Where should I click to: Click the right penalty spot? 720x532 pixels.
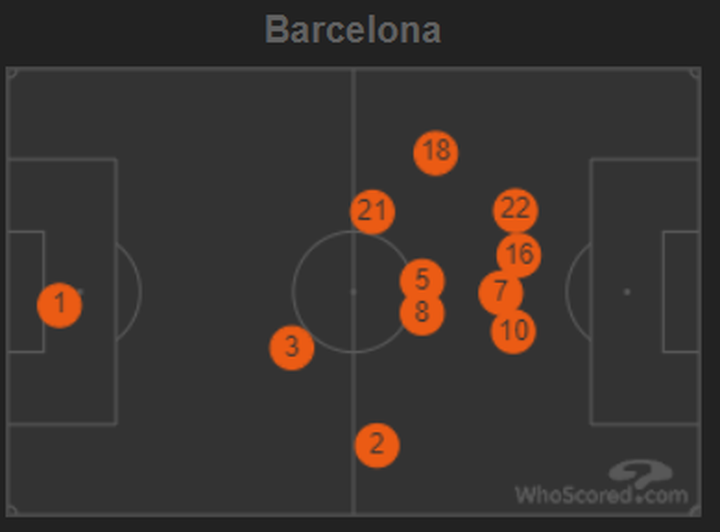(x=627, y=291)
